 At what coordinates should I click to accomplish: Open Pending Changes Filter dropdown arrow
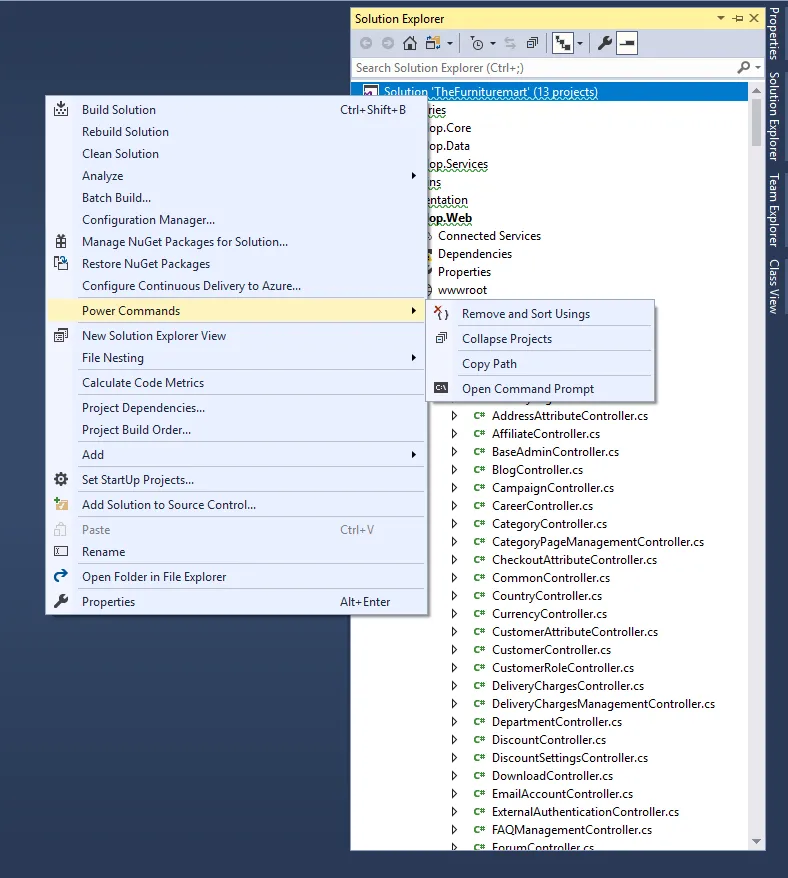coord(493,44)
